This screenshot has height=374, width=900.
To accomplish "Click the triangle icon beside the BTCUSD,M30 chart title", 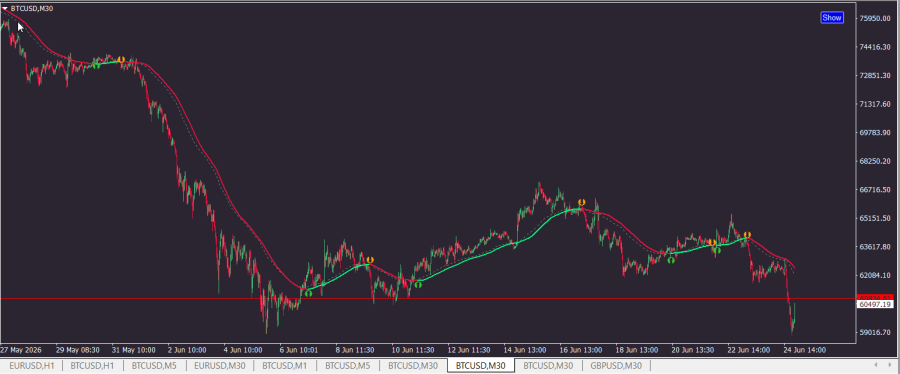I will [5, 9].
